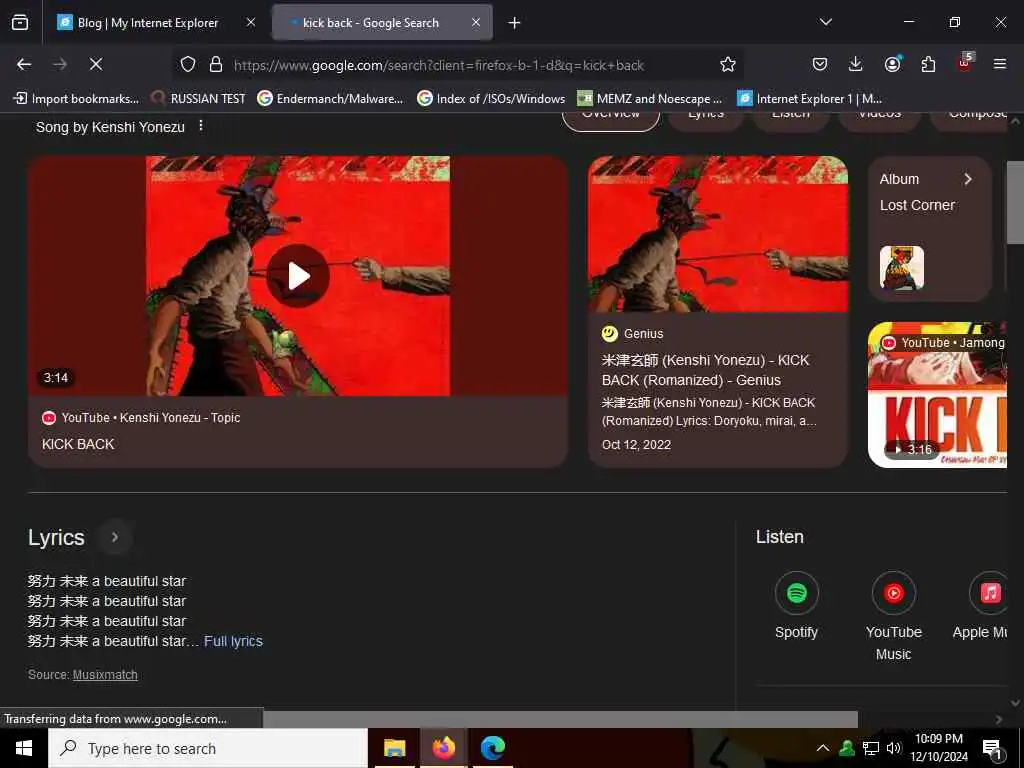Listen on Spotify
Screen dimensions: 1024x768
click(x=796, y=605)
